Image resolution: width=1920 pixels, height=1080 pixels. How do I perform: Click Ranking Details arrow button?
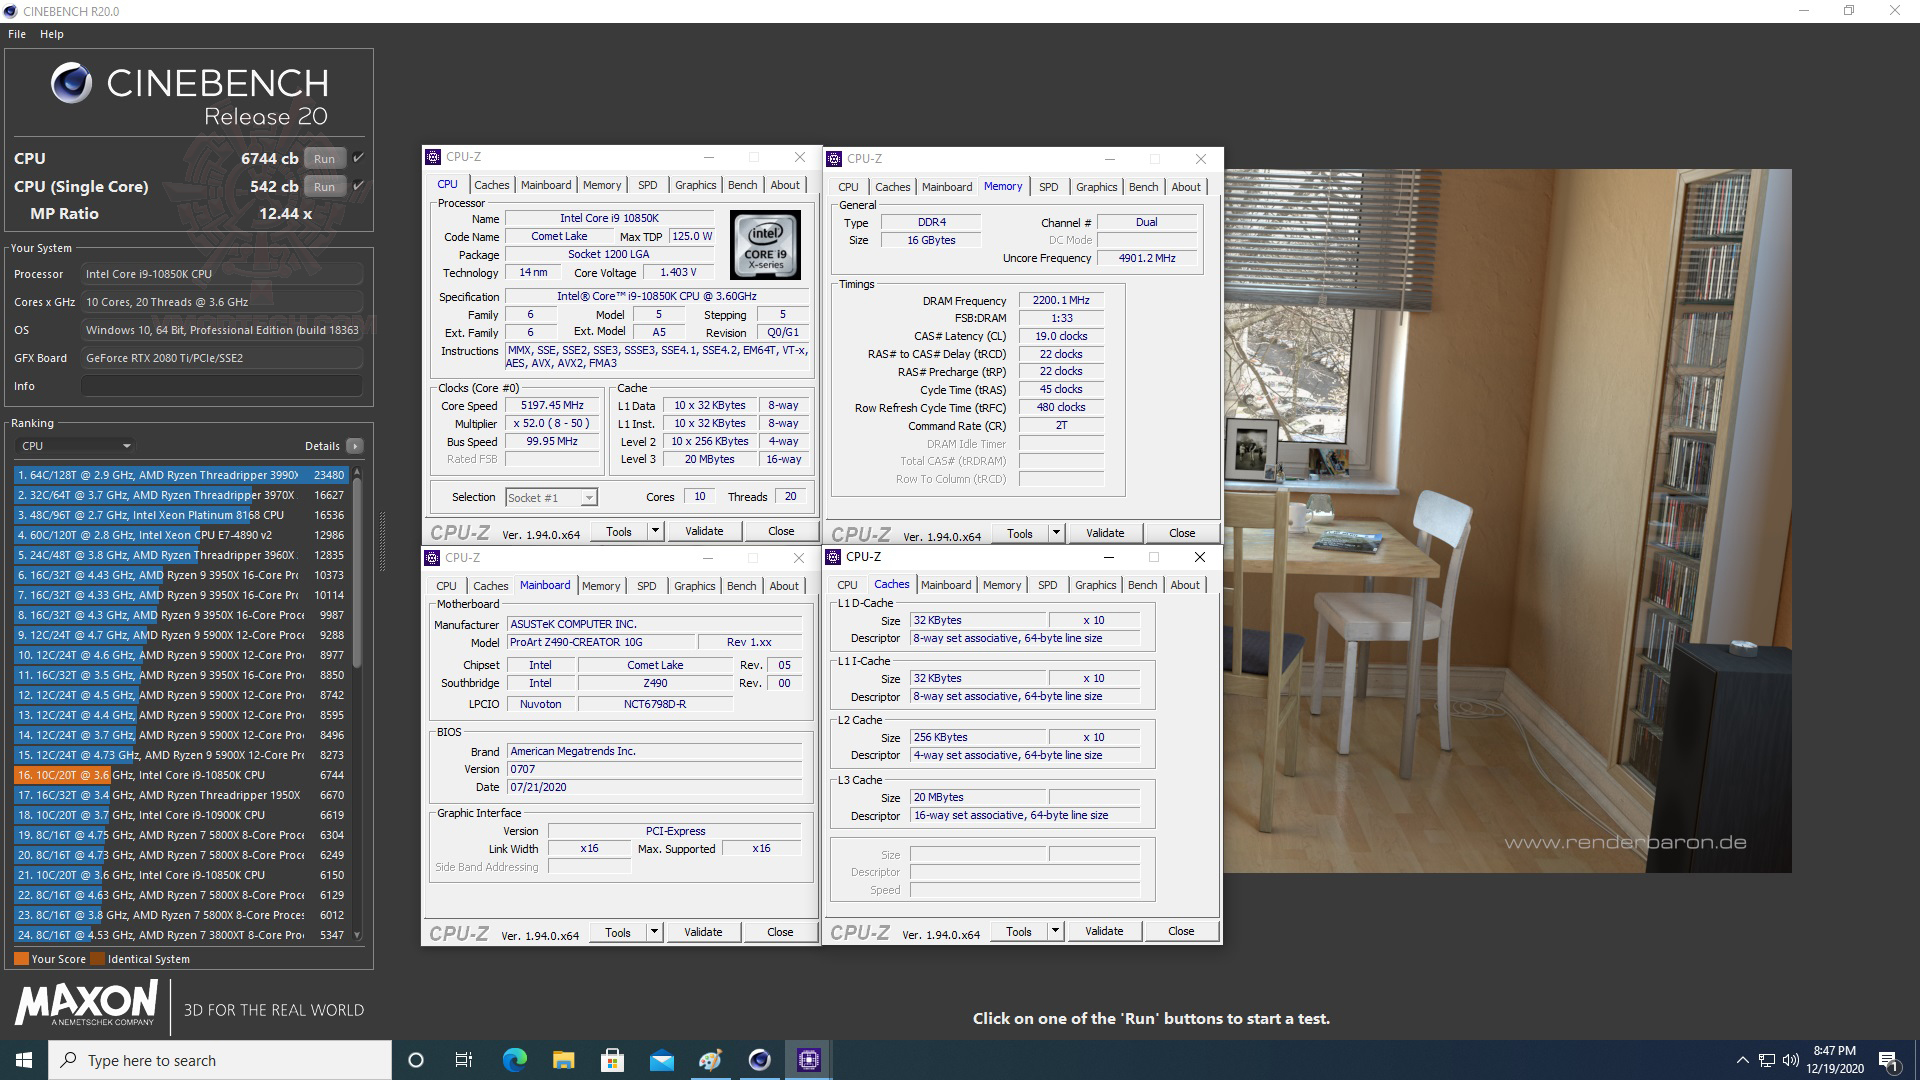click(355, 446)
